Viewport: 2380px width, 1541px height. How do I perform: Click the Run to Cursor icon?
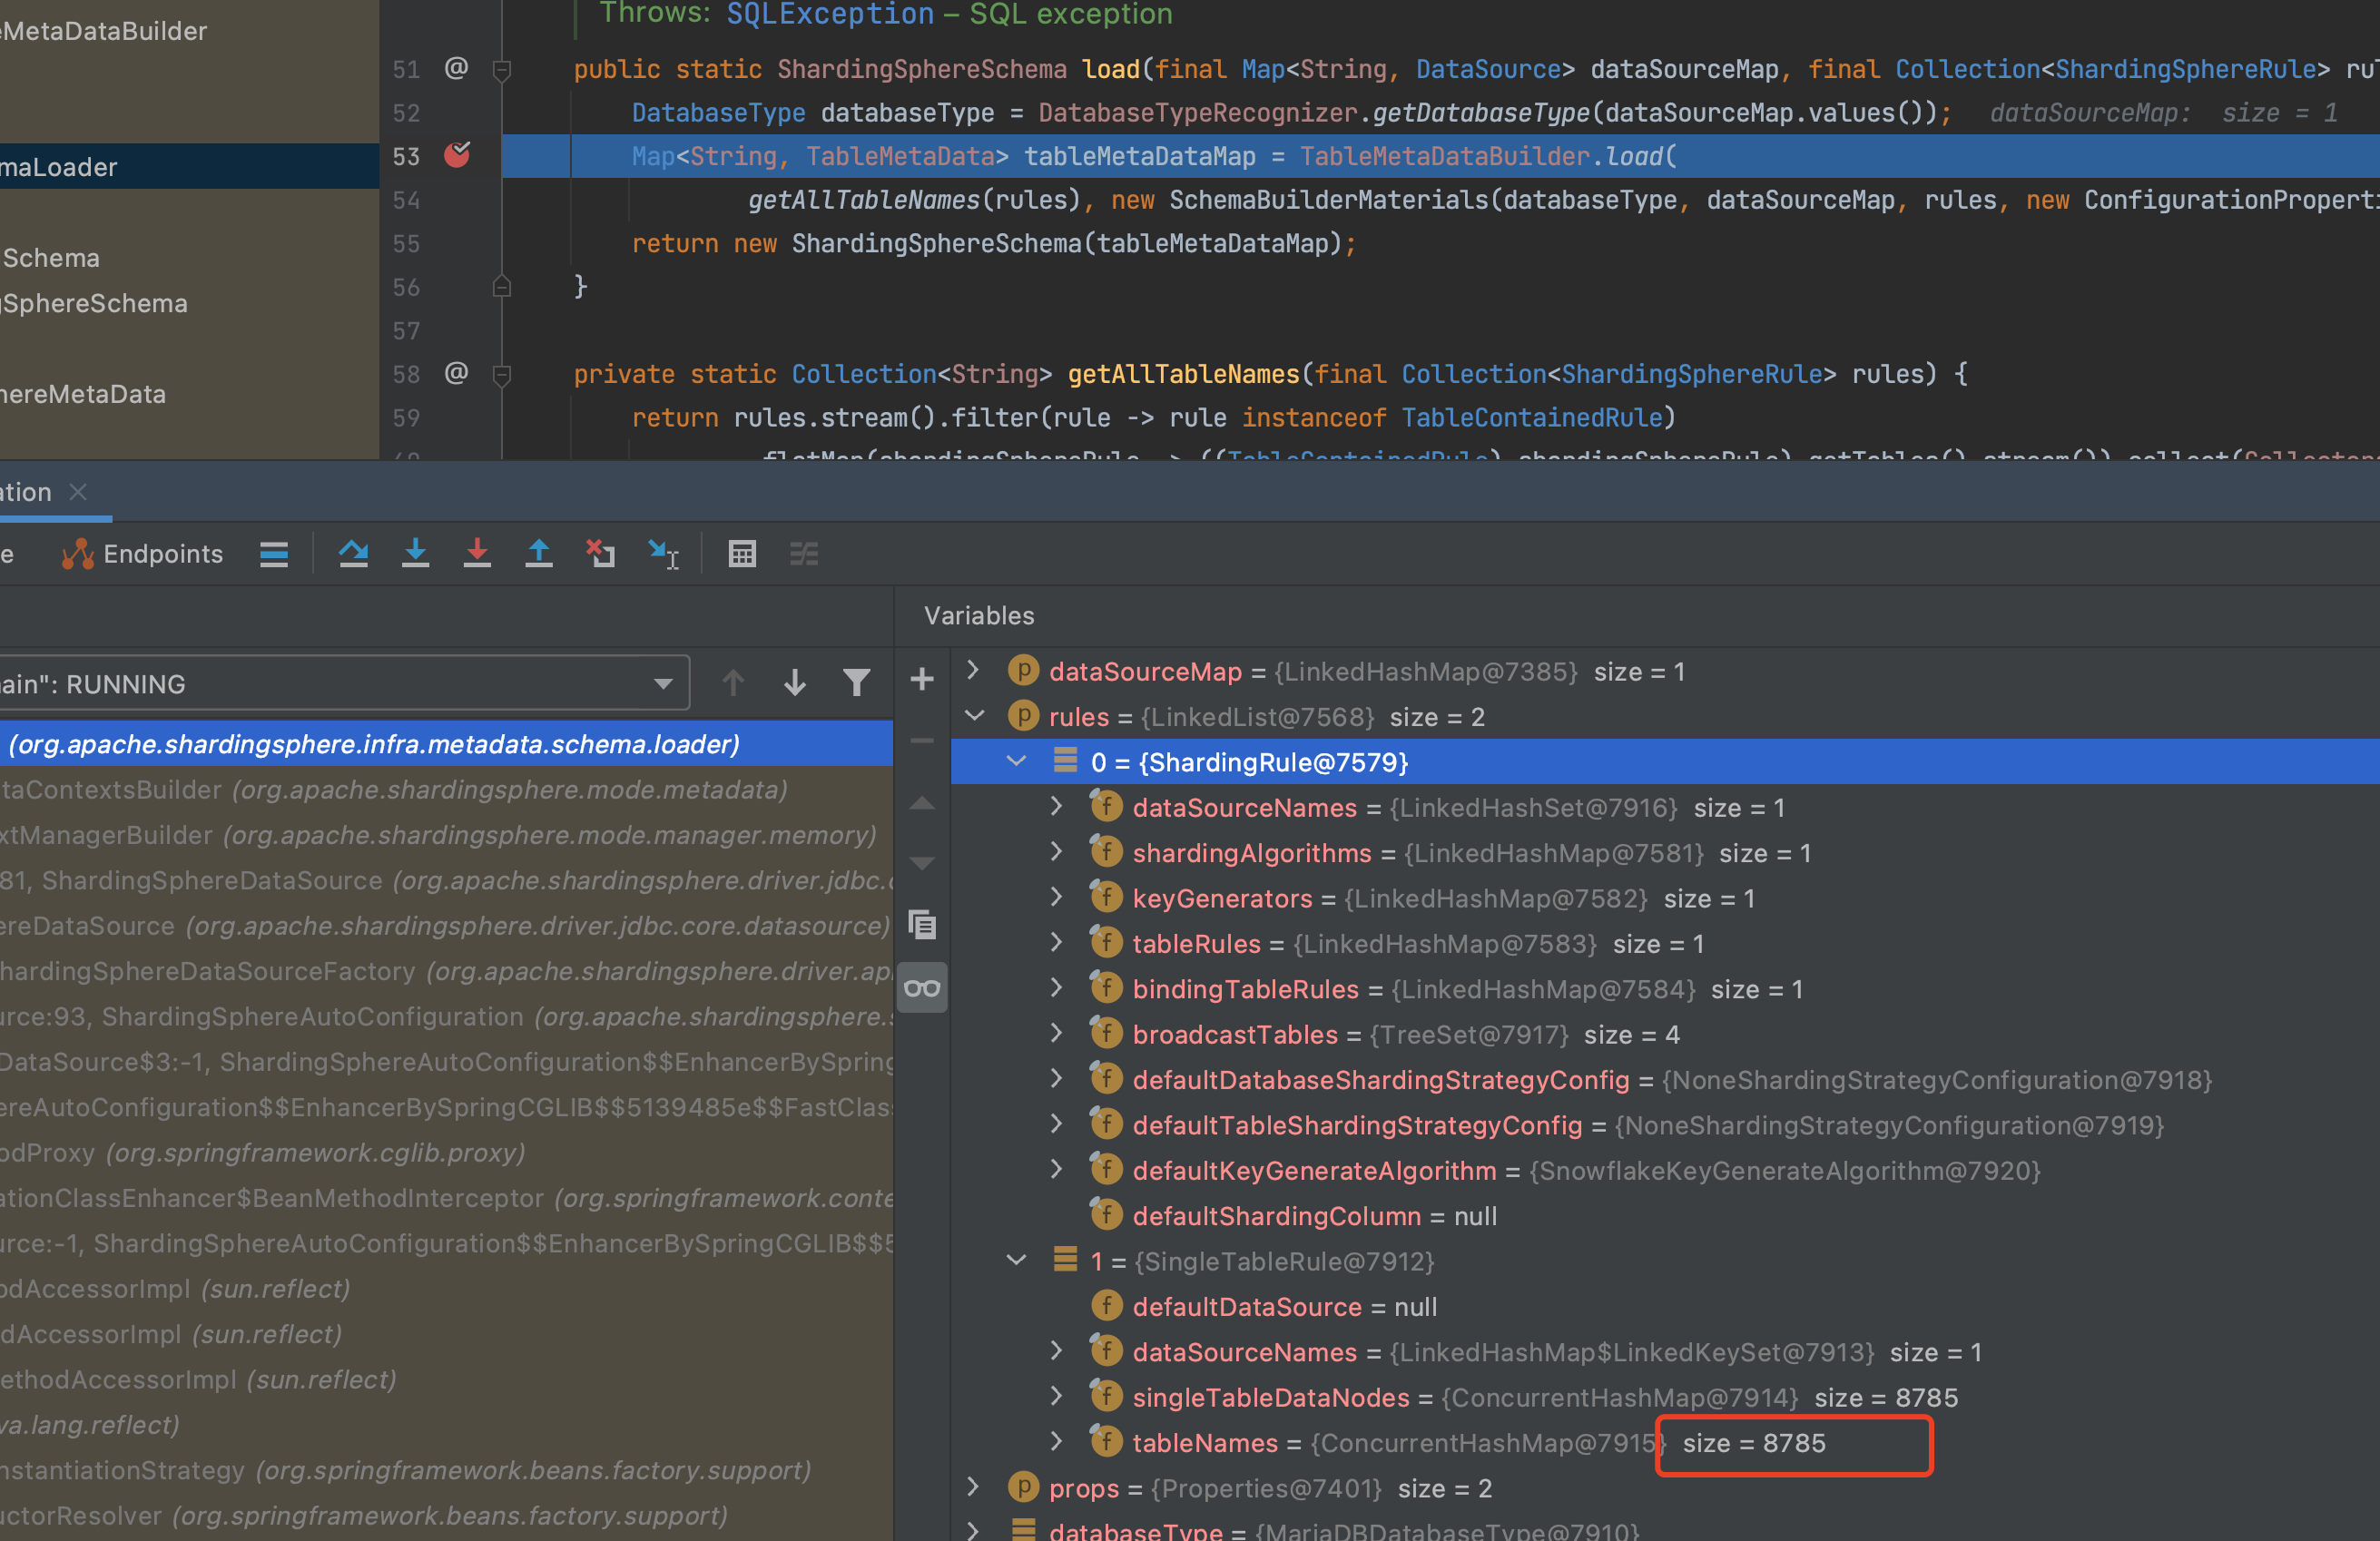tap(661, 554)
